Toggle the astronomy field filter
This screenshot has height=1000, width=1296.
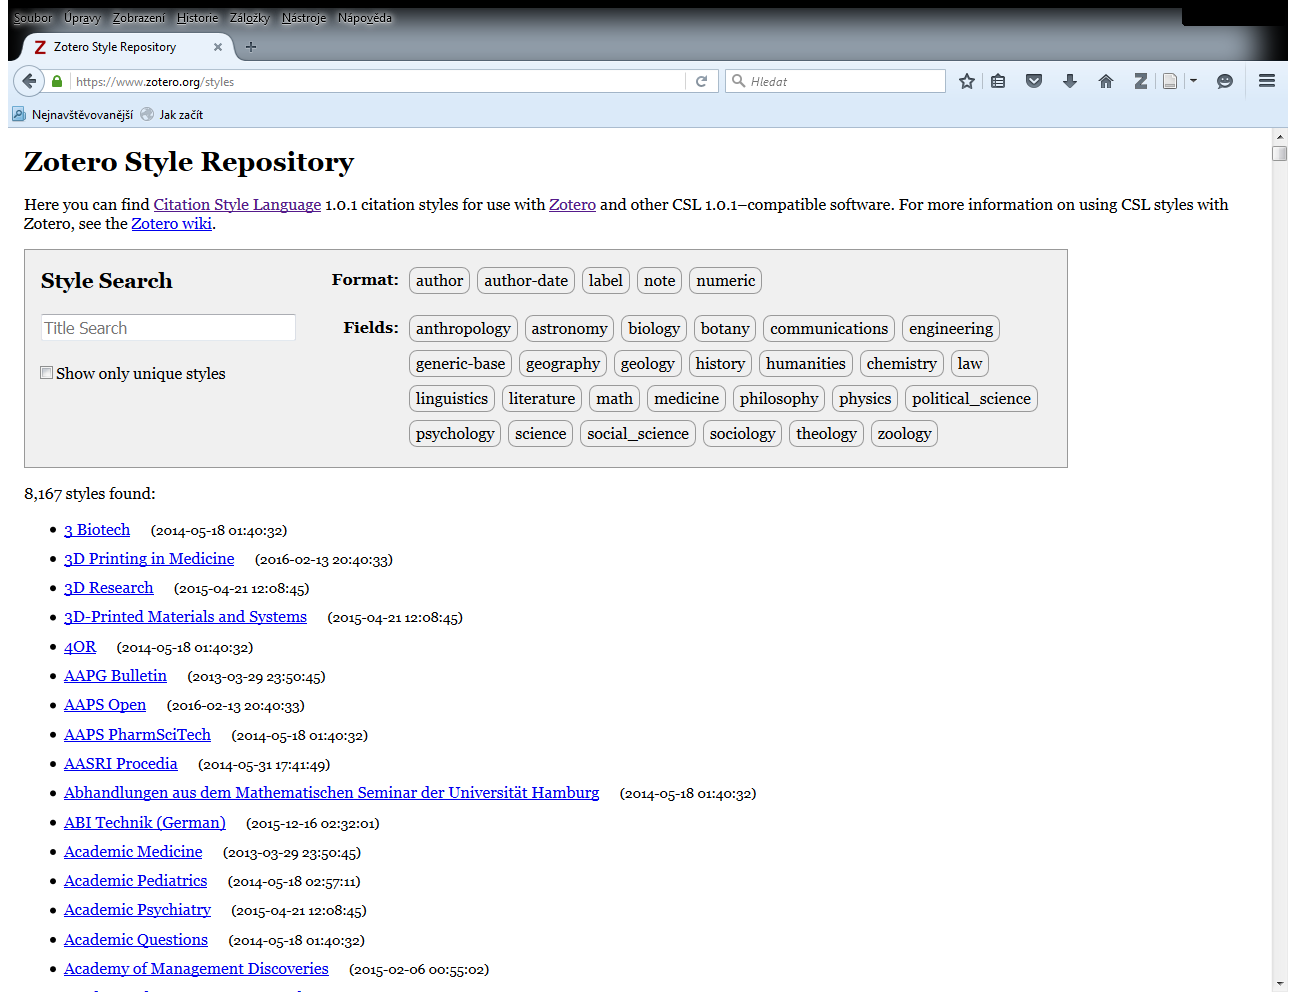click(569, 329)
